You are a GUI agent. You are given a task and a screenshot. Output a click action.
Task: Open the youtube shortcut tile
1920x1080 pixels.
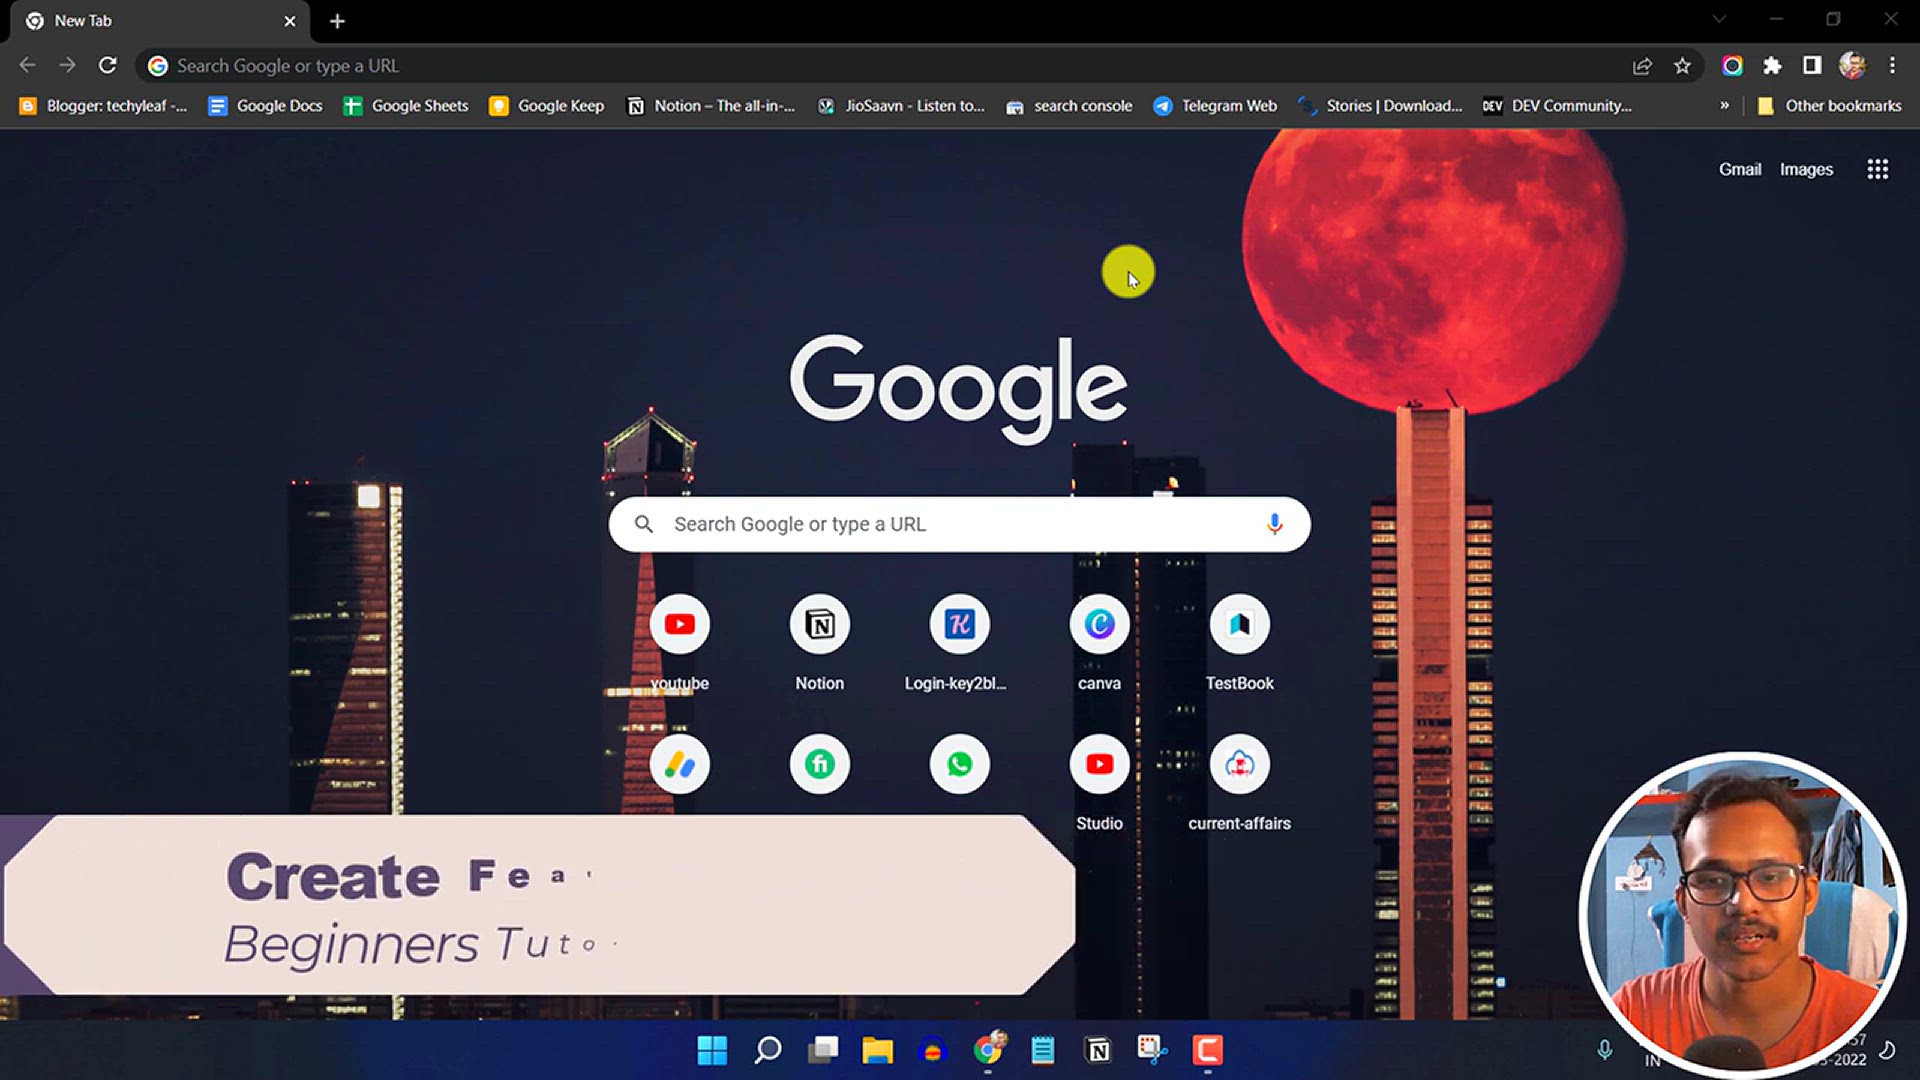tap(680, 625)
